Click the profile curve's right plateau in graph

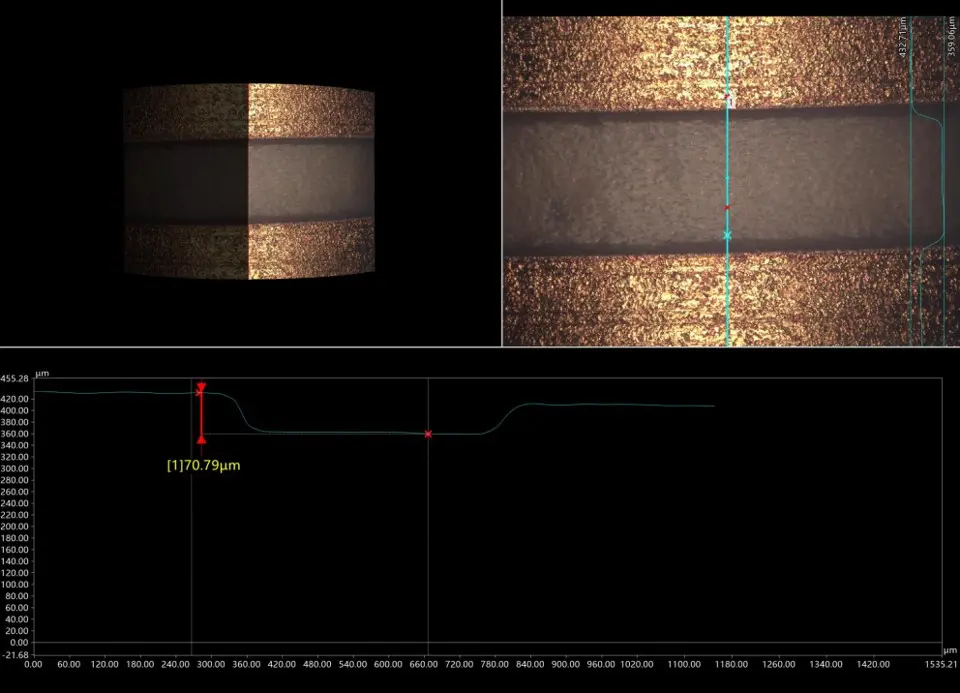point(620,405)
